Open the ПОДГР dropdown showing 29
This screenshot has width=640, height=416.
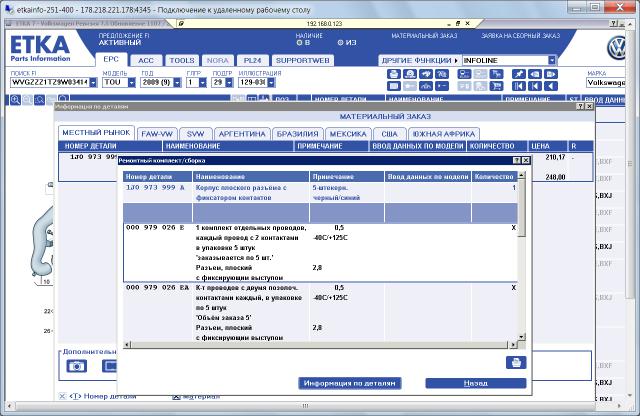[229, 82]
